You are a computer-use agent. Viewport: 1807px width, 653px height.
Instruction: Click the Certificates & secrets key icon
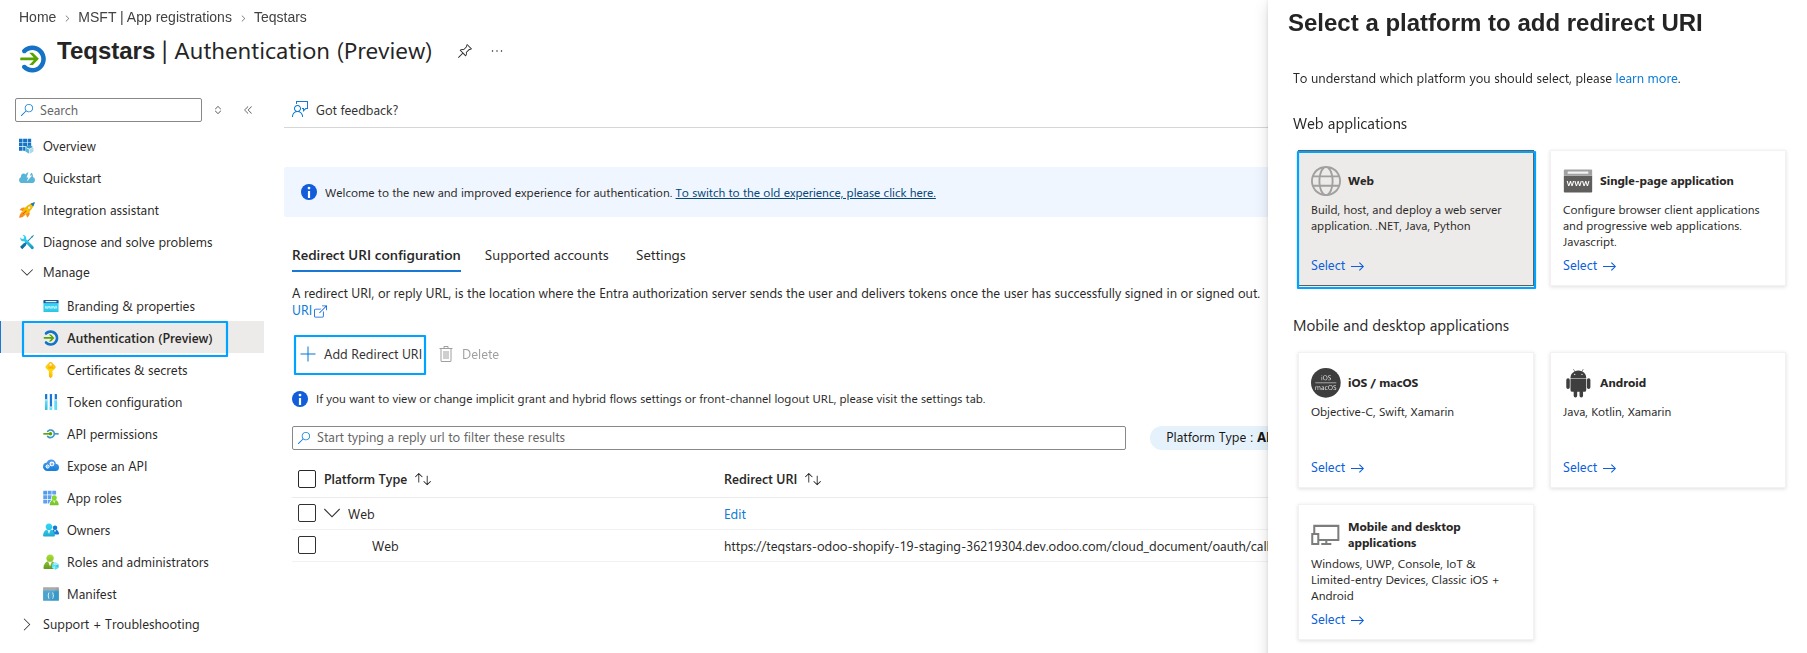pos(50,370)
